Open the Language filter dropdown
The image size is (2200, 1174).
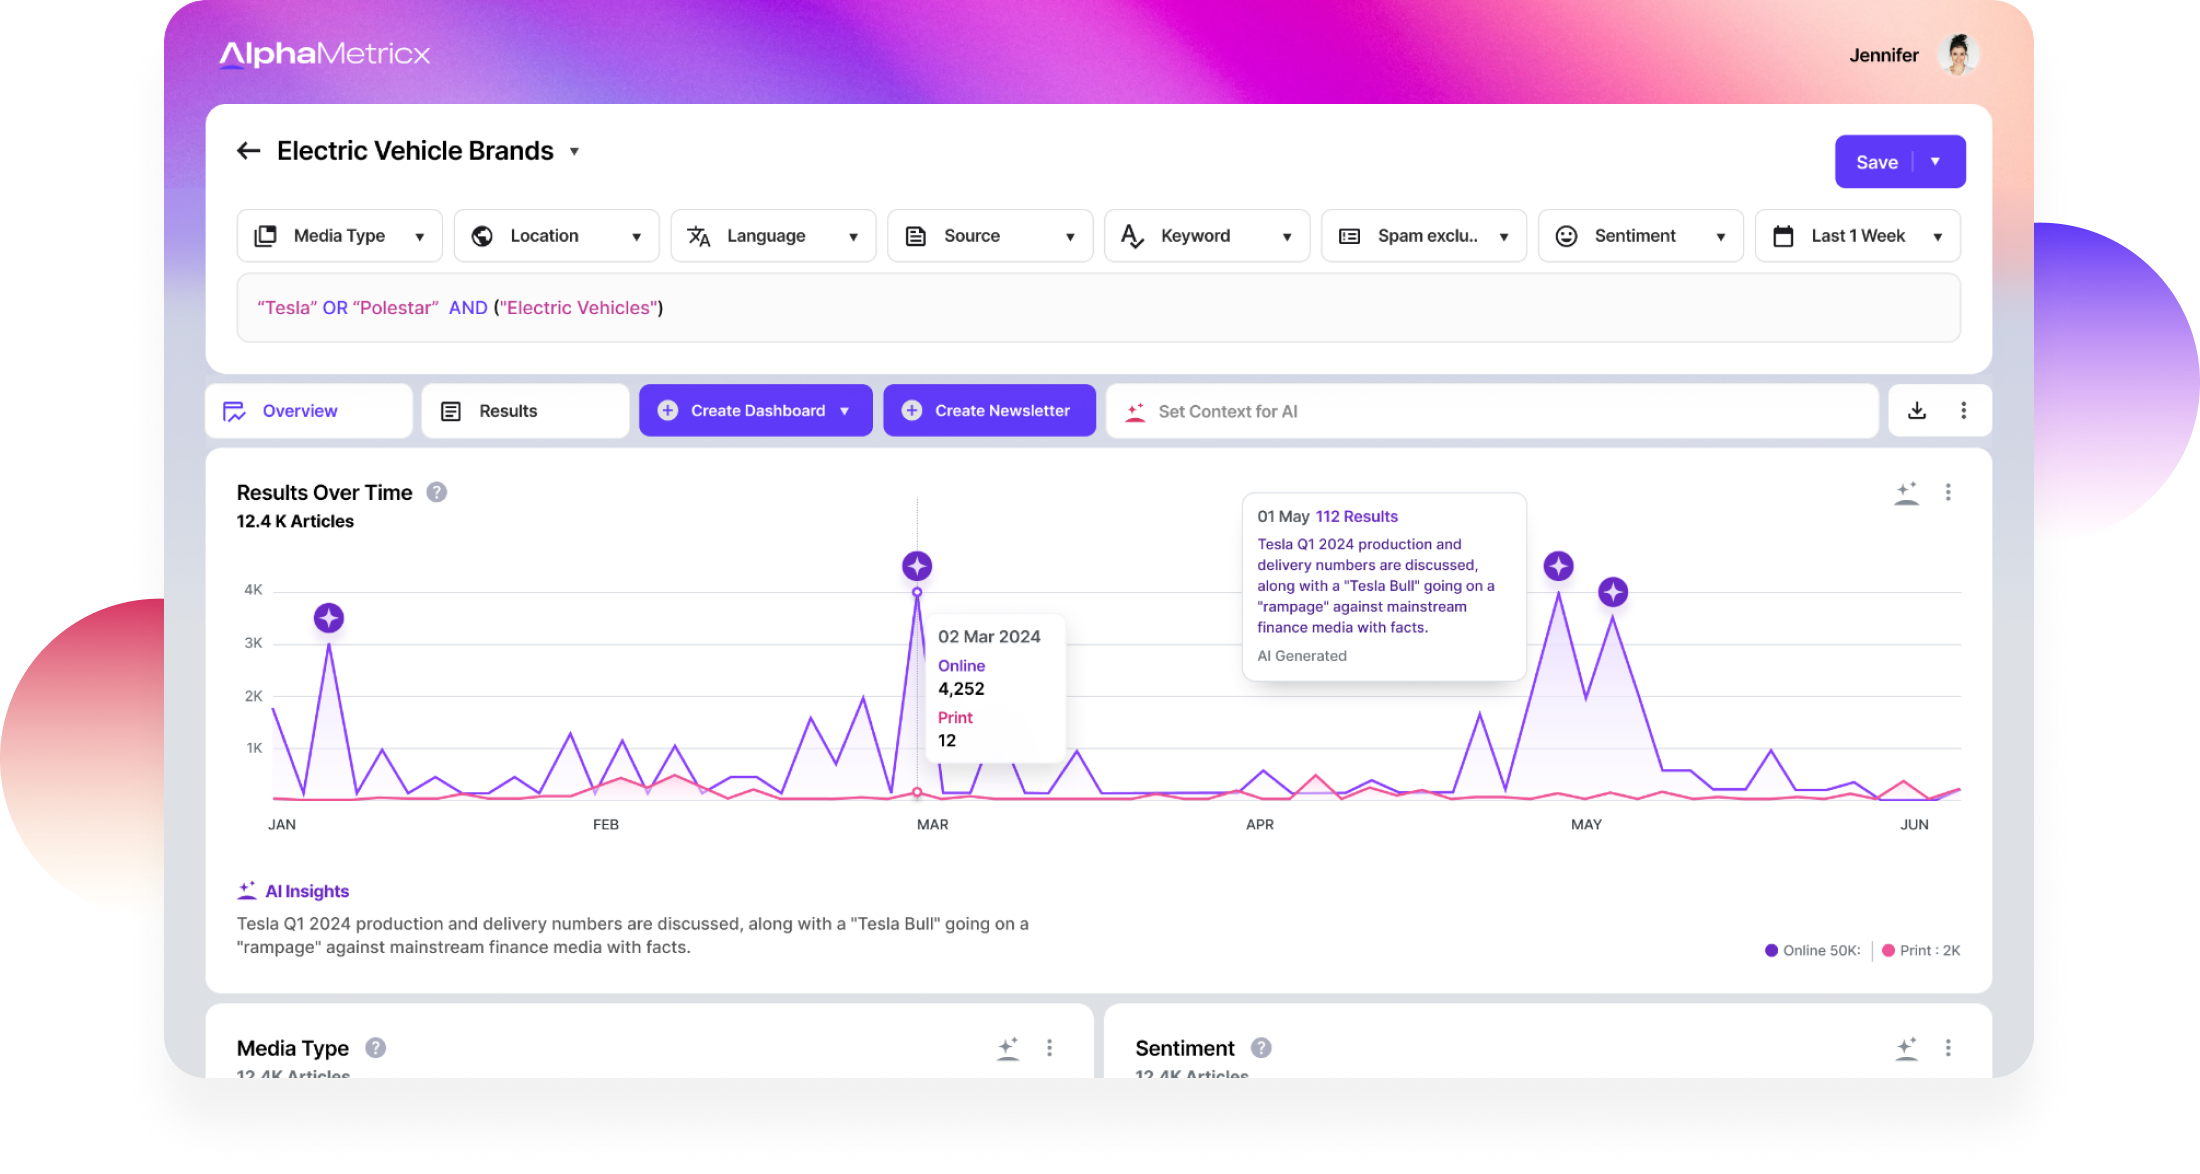[x=773, y=236]
